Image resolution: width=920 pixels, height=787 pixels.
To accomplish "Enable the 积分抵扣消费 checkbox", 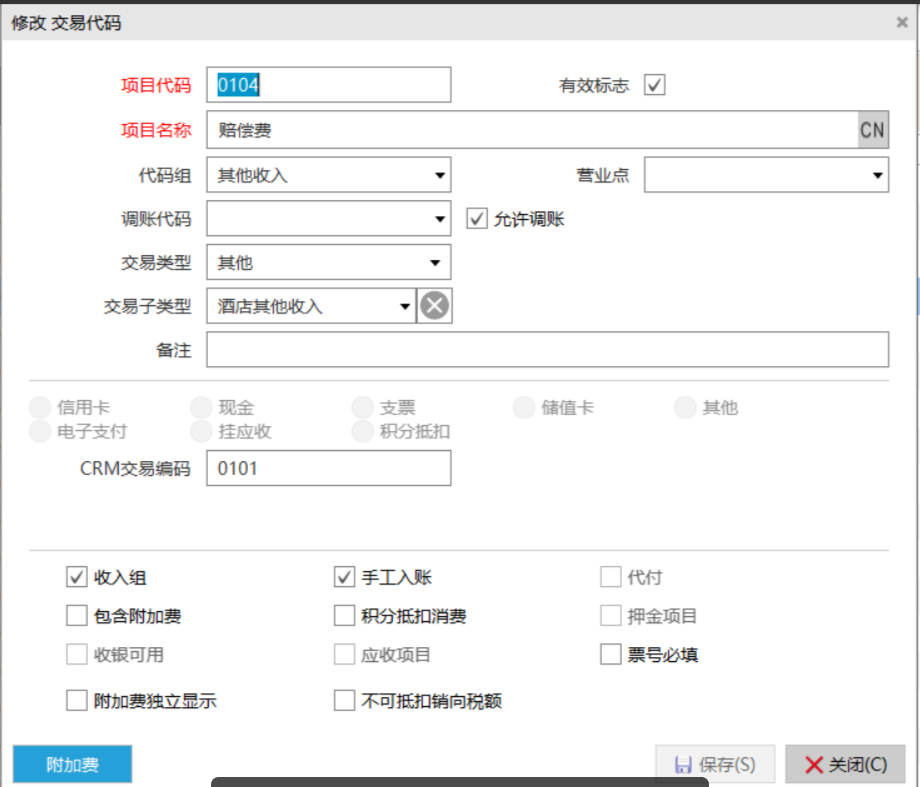I will click(x=344, y=616).
